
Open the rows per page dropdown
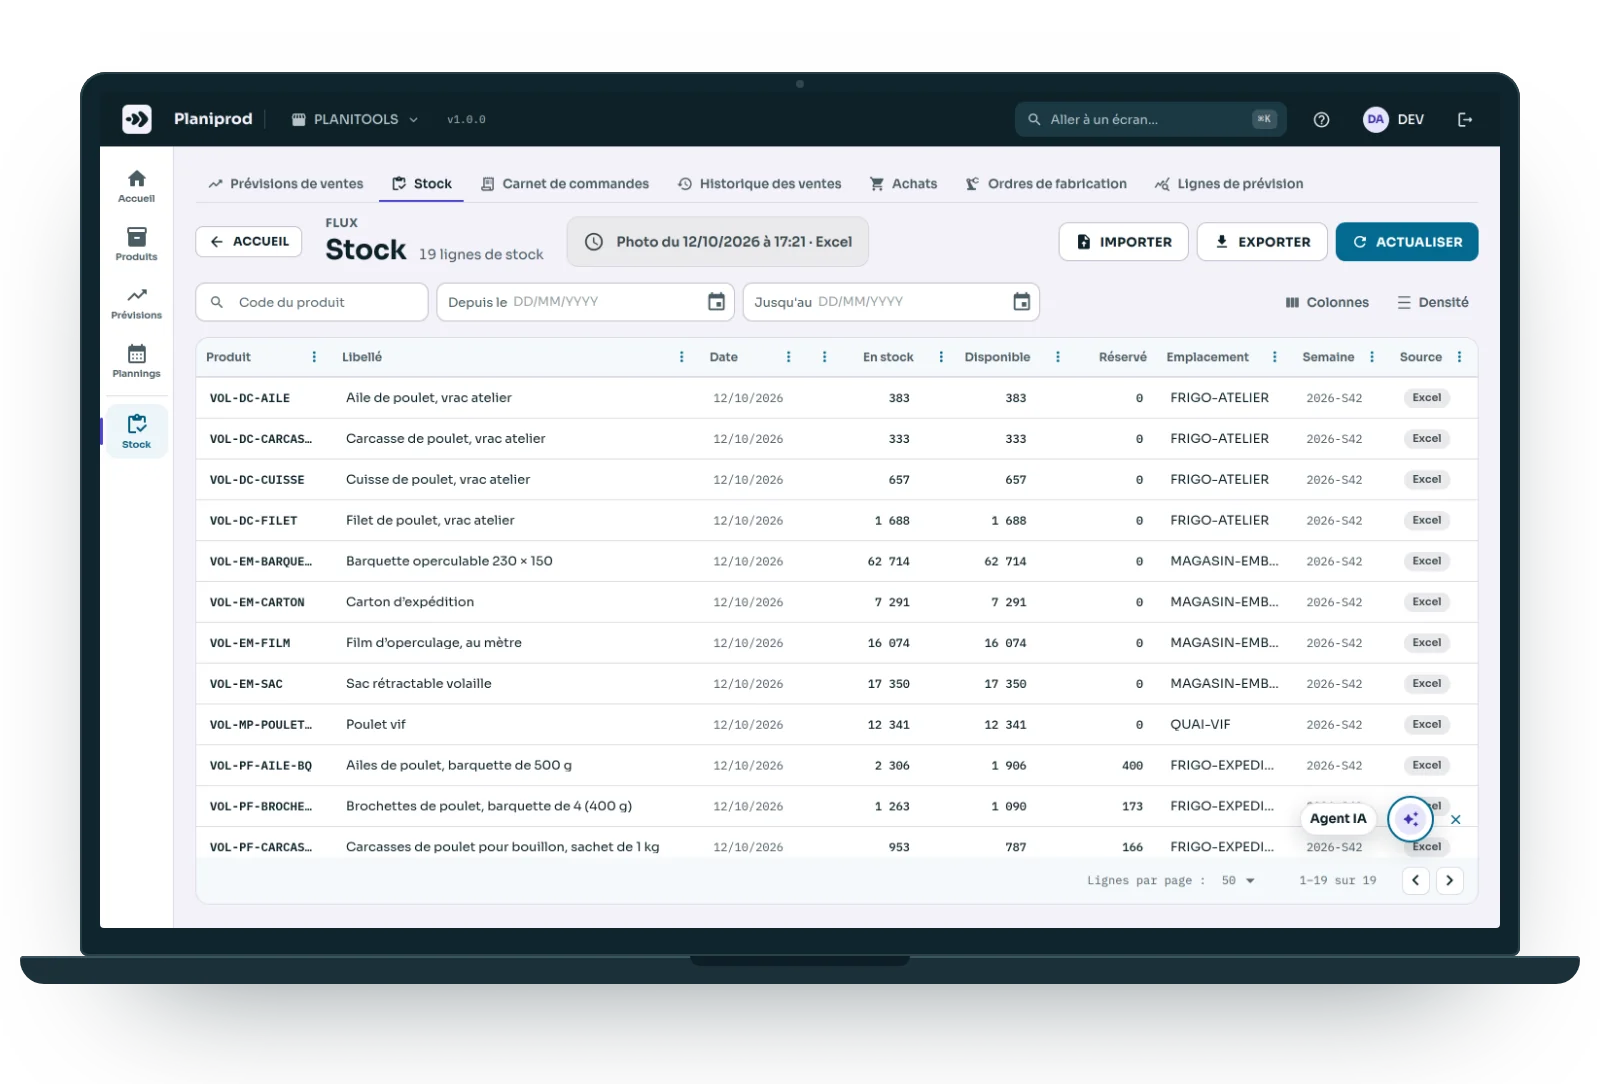point(1238,881)
